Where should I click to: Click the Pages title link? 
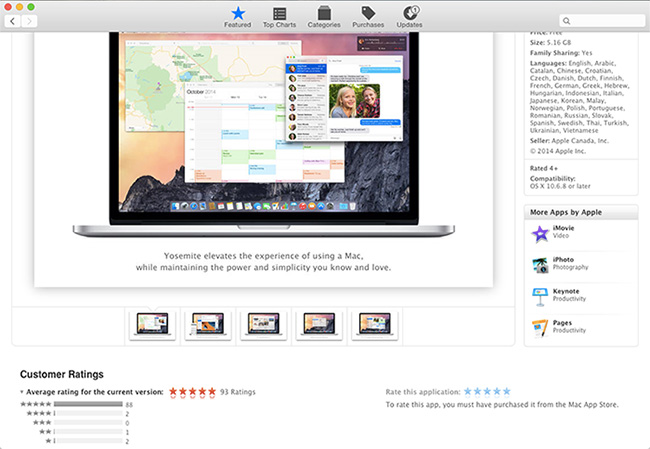coord(562,323)
